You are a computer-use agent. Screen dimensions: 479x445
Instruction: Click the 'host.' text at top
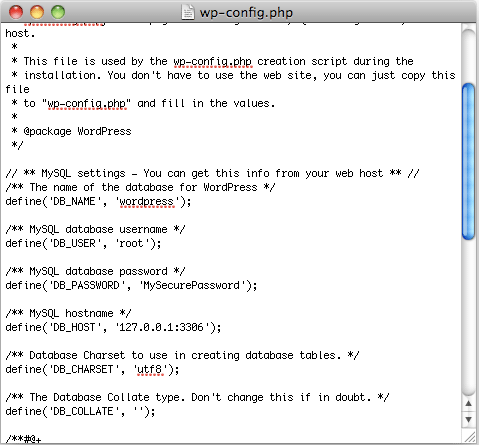click(x=20, y=34)
